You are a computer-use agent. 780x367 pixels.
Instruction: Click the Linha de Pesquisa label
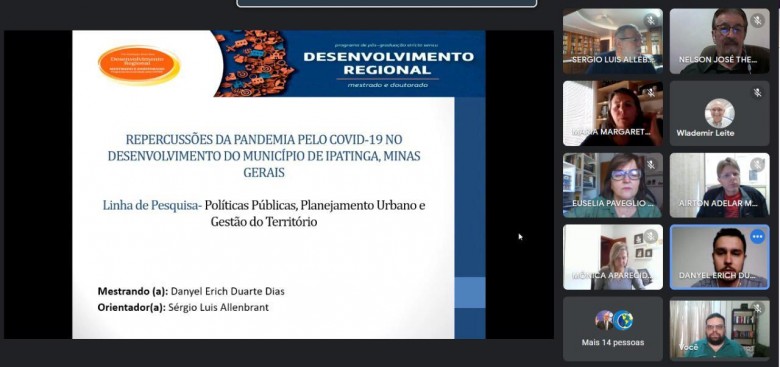point(152,205)
